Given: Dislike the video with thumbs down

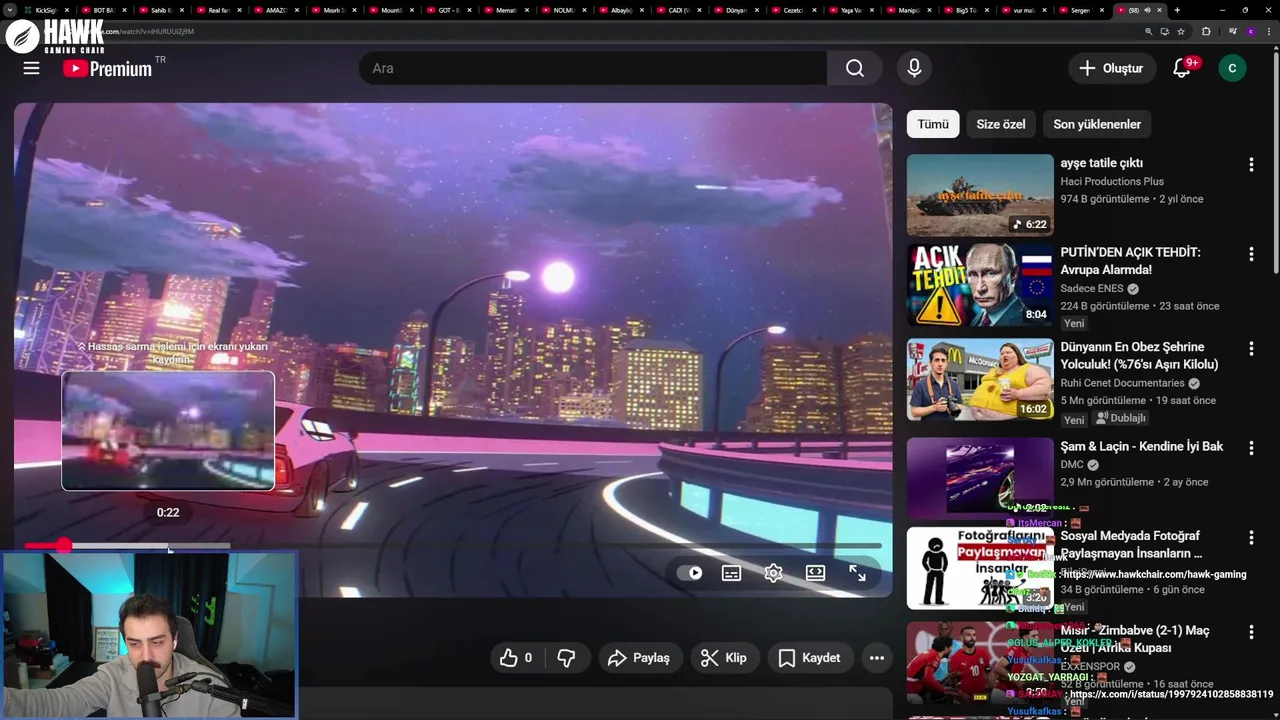Looking at the screenshot, I should (566, 658).
